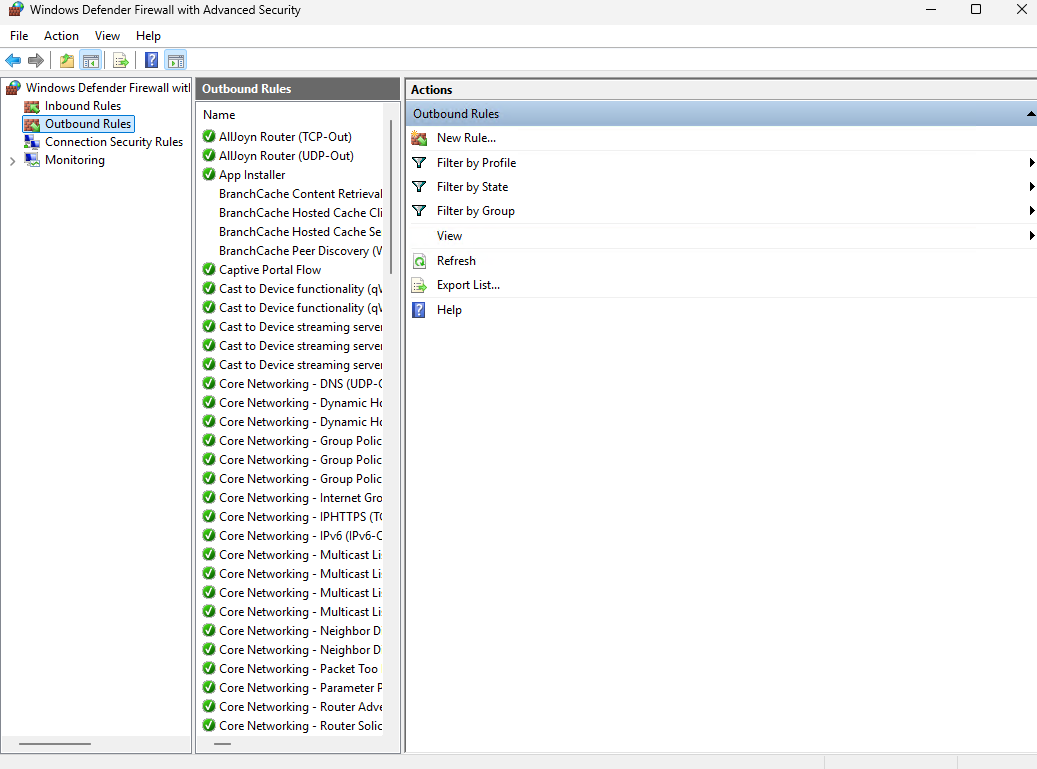Image resolution: width=1037 pixels, height=769 pixels.
Task: Click View label in Actions pane
Action: 449,236
